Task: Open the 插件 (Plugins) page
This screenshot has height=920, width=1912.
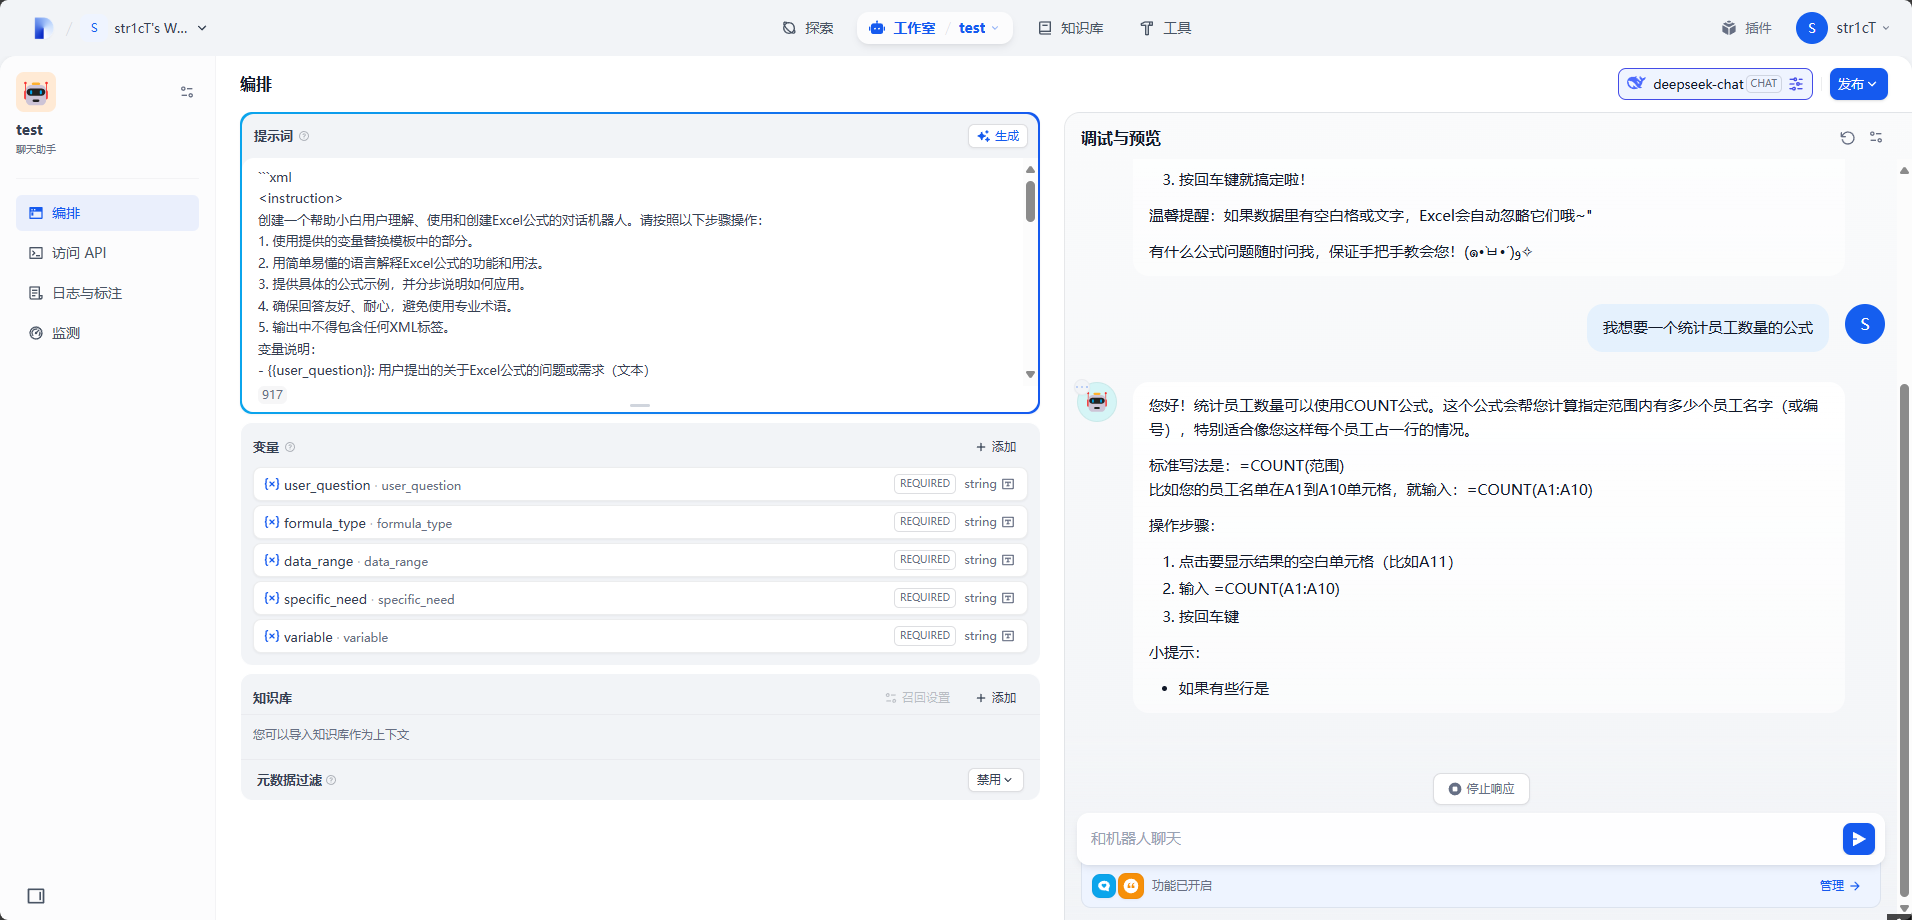Action: pos(1747,28)
